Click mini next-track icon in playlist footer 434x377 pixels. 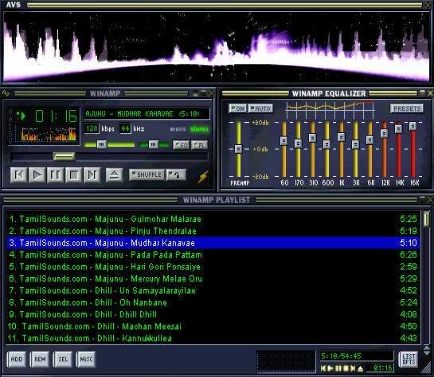click(x=353, y=368)
